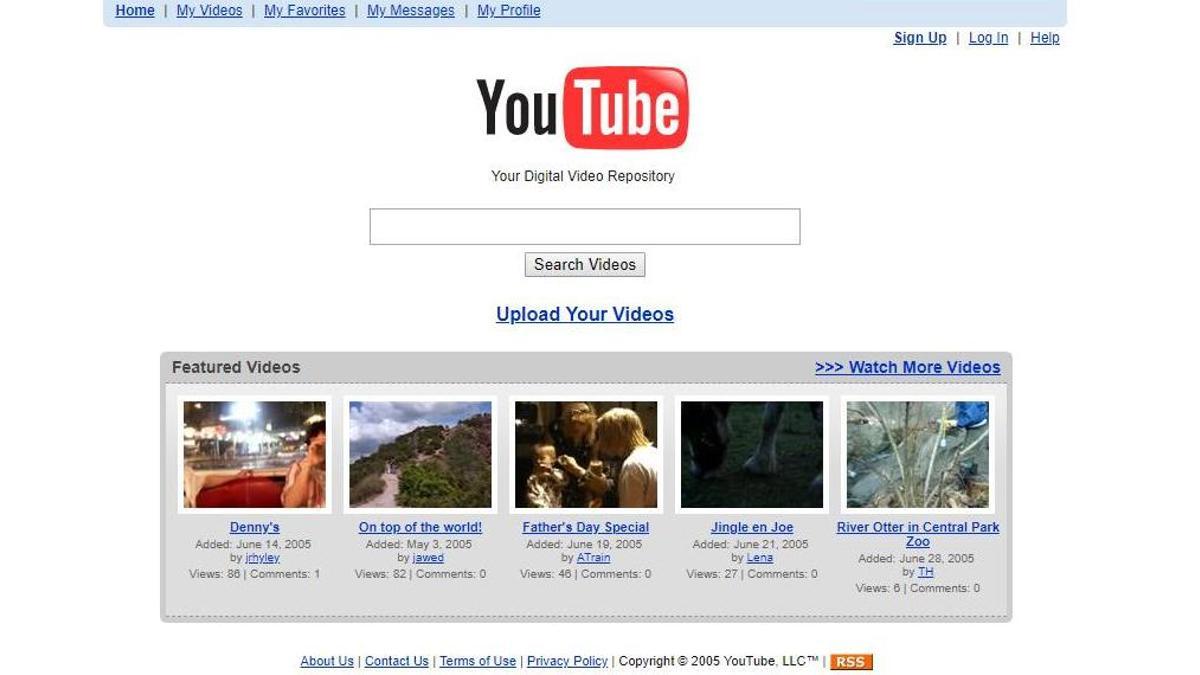This screenshot has width=1200, height=675.
Task: Open My Messages
Action: (410, 11)
